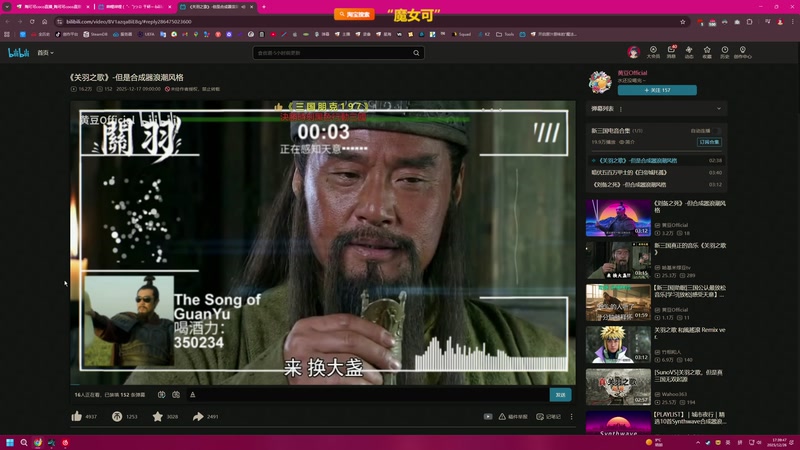Click the bilibili search input field
Viewport: 800px width, 450px height.
pyautogui.click(x=332, y=53)
